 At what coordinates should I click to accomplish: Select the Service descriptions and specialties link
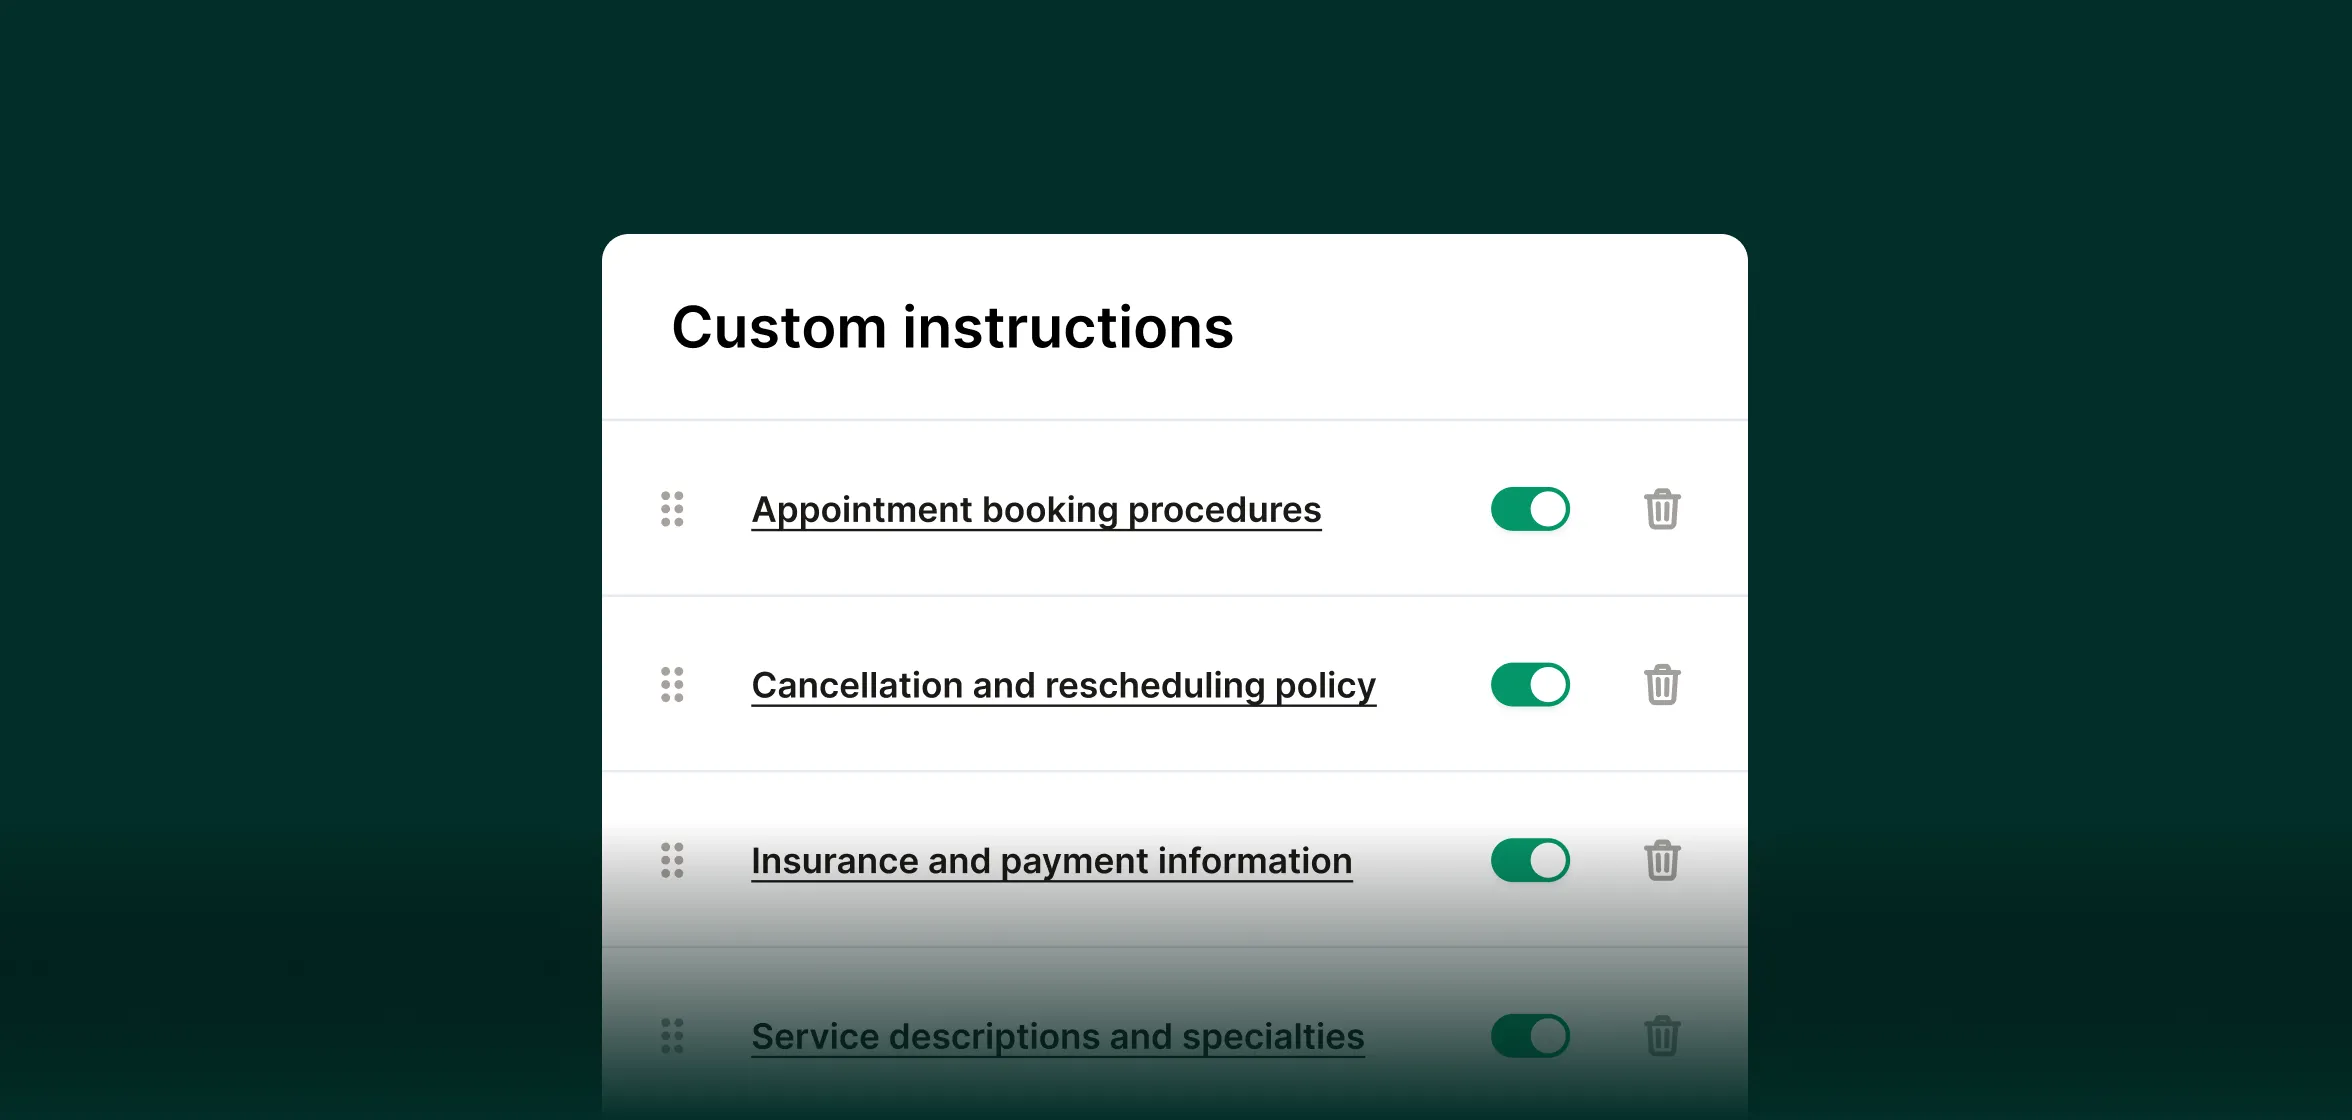click(x=1057, y=1037)
